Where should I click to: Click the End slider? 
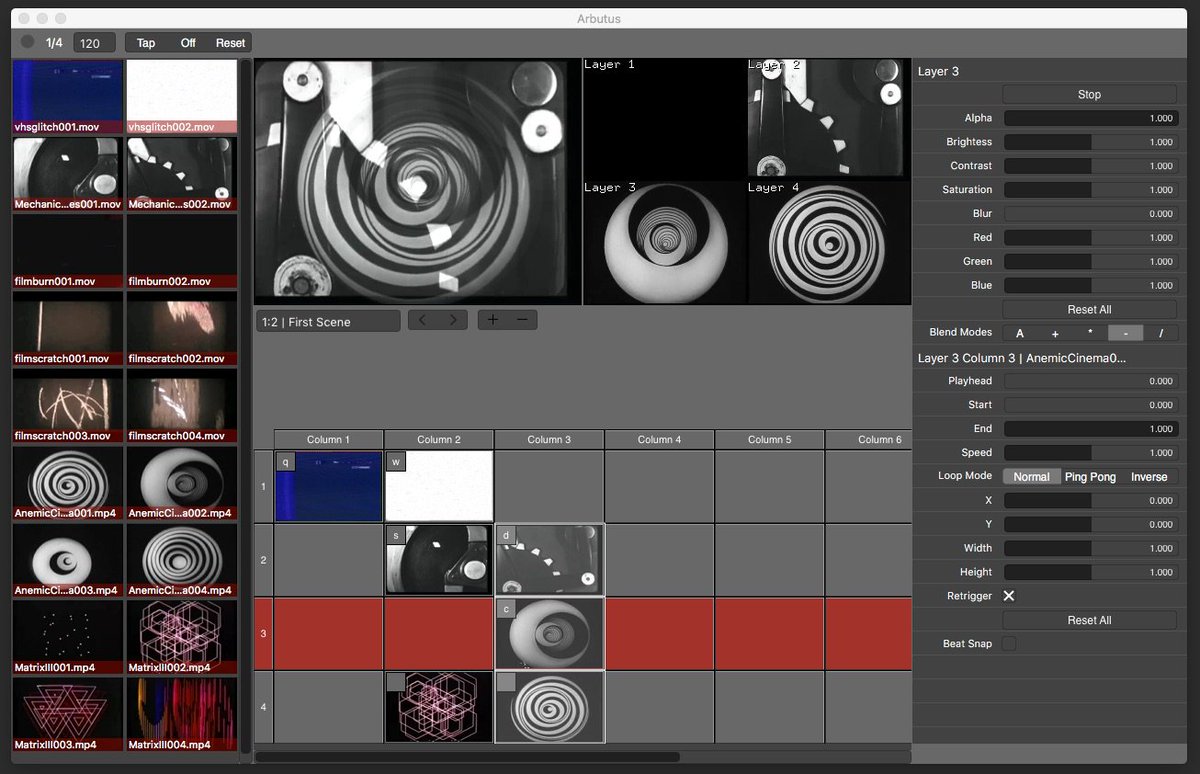click(x=1090, y=429)
